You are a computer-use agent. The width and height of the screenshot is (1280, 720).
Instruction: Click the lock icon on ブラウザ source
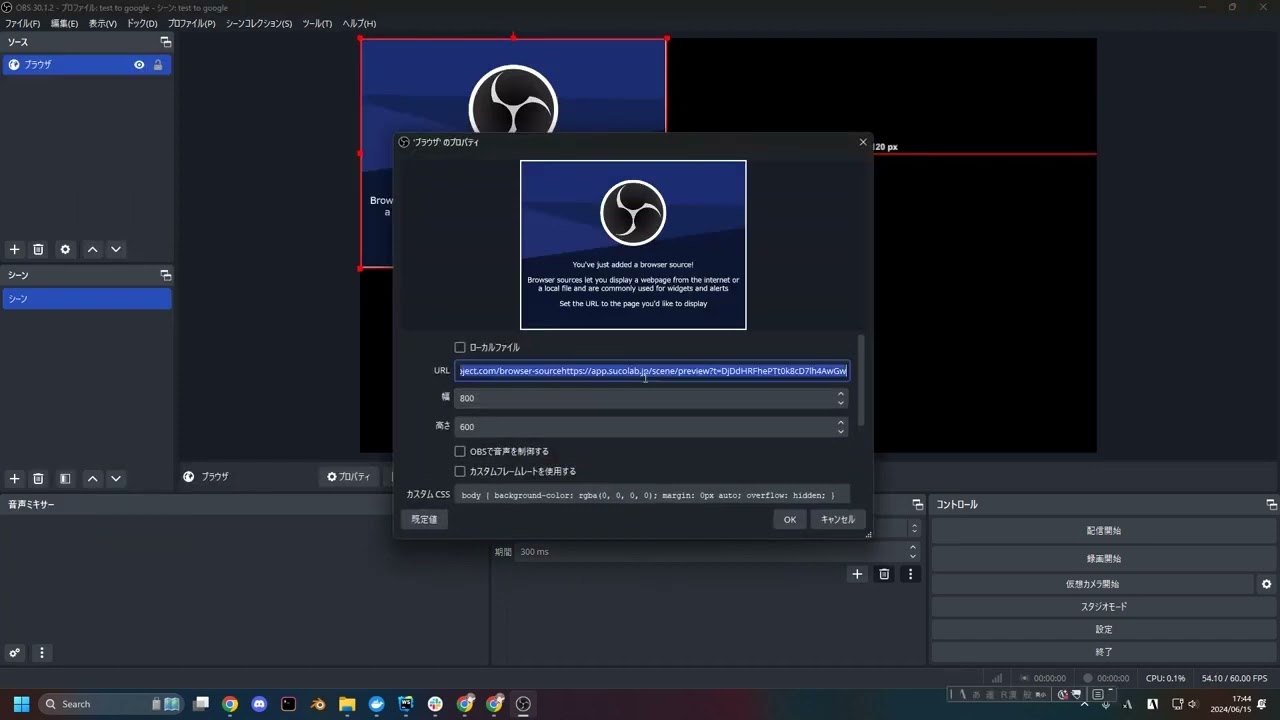click(157, 65)
